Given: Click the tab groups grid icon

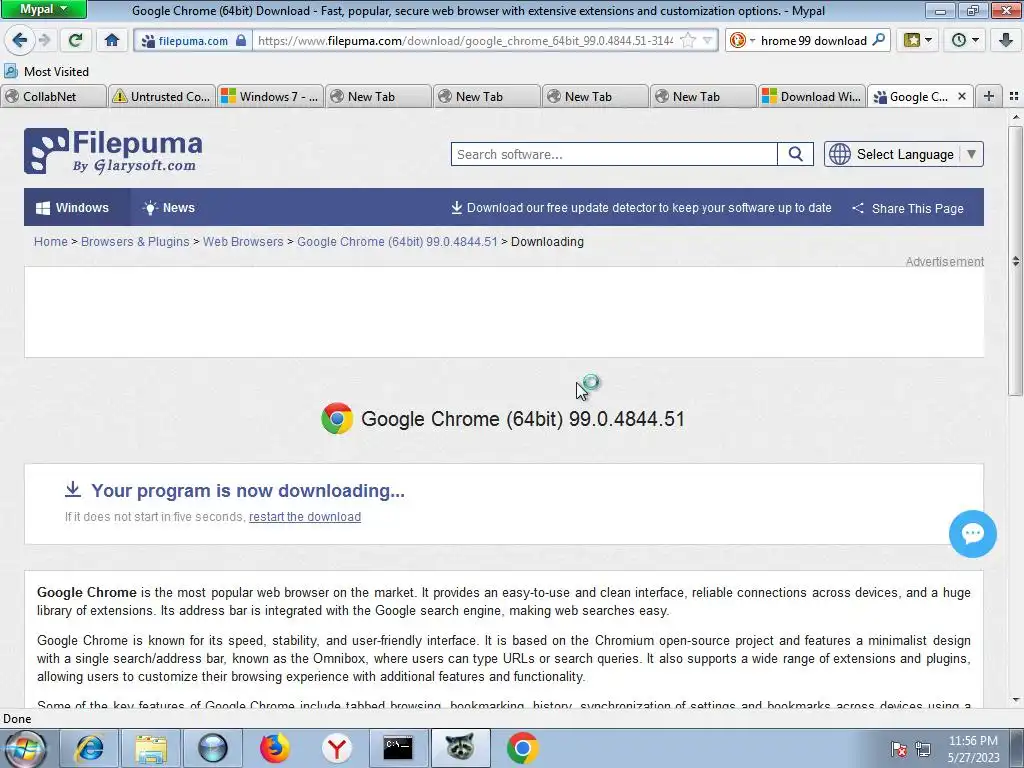Looking at the screenshot, I should [x=1014, y=97].
